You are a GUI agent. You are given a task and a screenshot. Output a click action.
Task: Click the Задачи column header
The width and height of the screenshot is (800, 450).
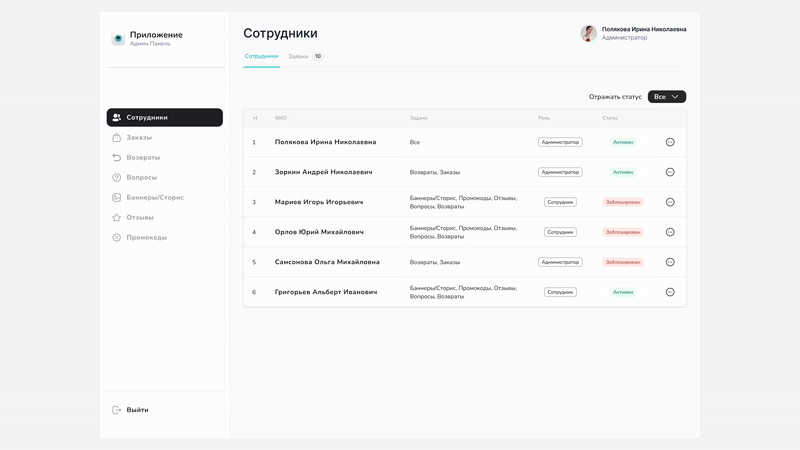coord(418,118)
